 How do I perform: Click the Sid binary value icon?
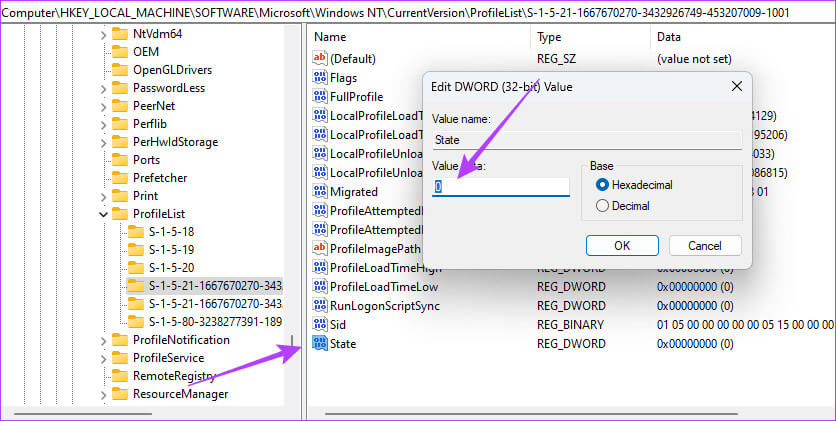pos(320,325)
